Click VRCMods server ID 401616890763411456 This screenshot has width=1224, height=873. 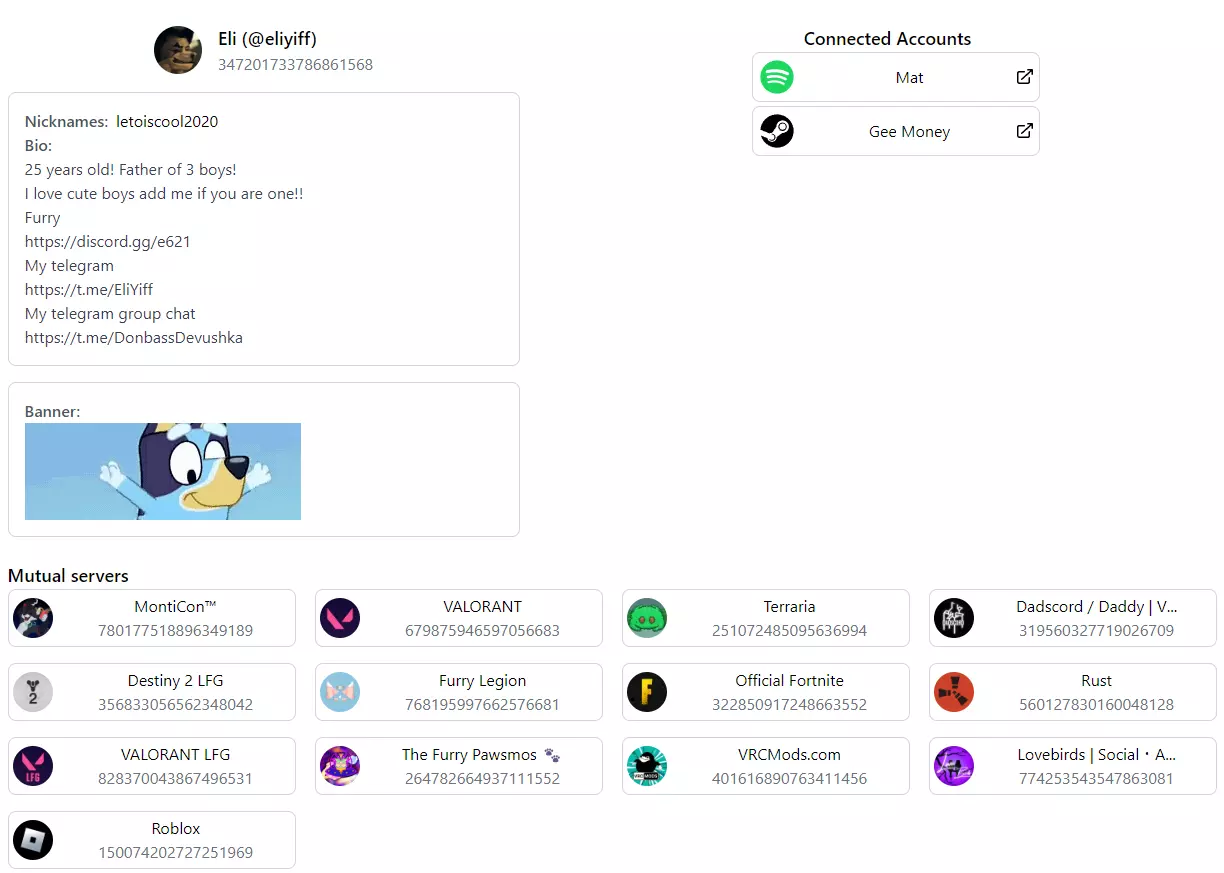click(x=789, y=779)
